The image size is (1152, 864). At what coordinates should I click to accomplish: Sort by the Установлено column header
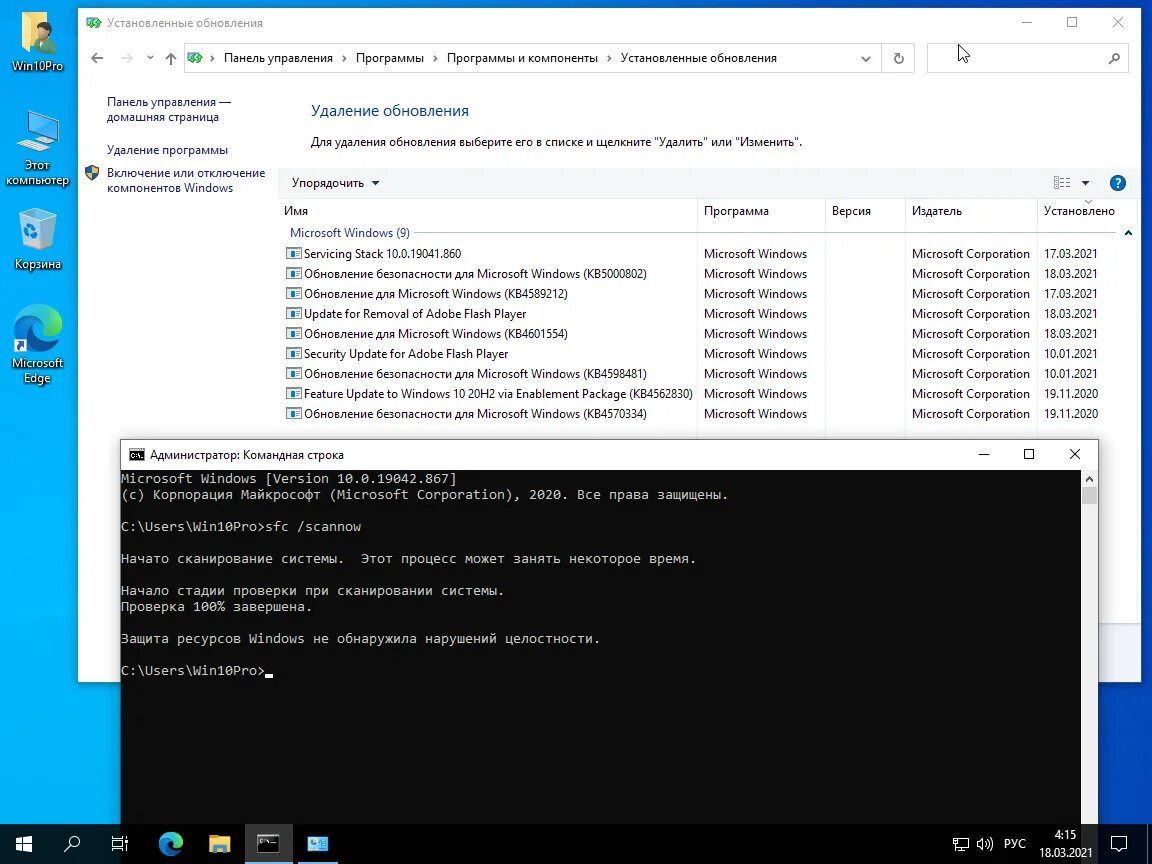[x=1087, y=211]
